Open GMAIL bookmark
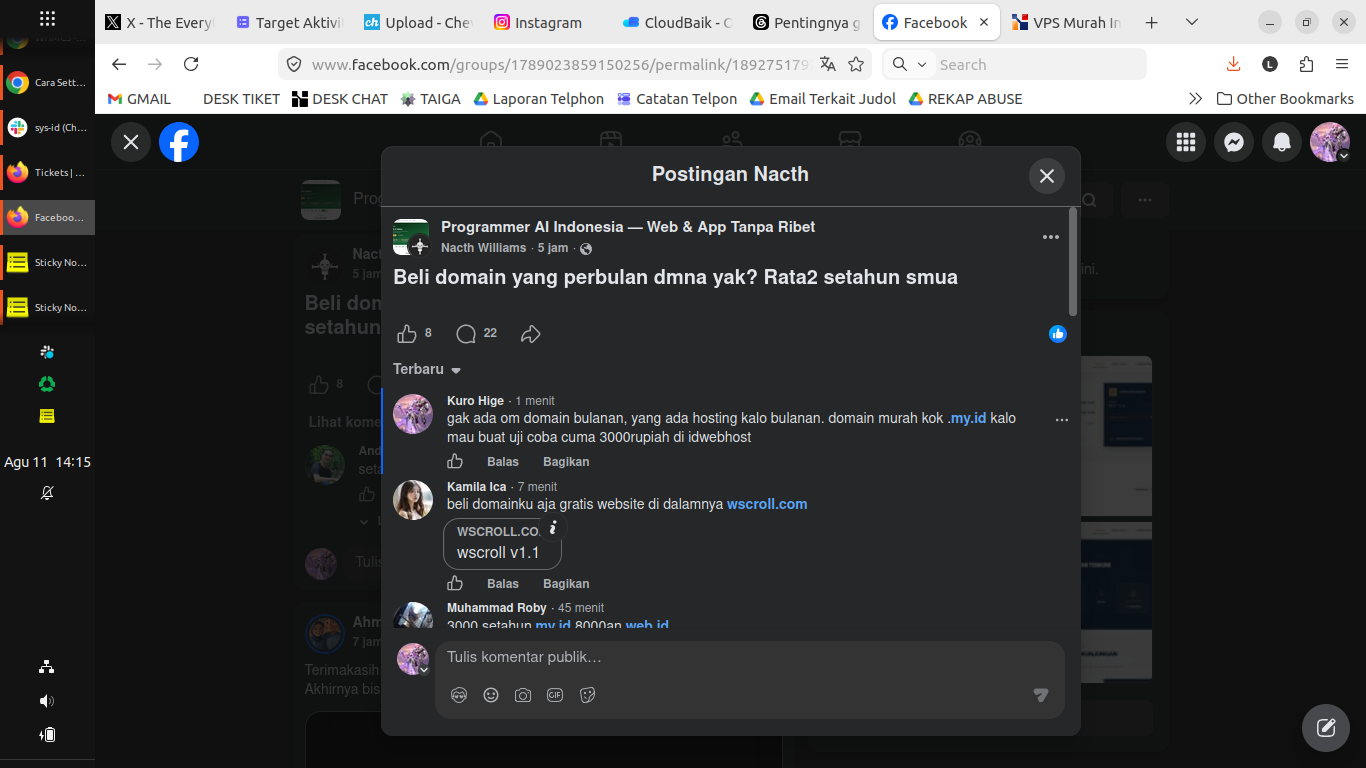 139,99
